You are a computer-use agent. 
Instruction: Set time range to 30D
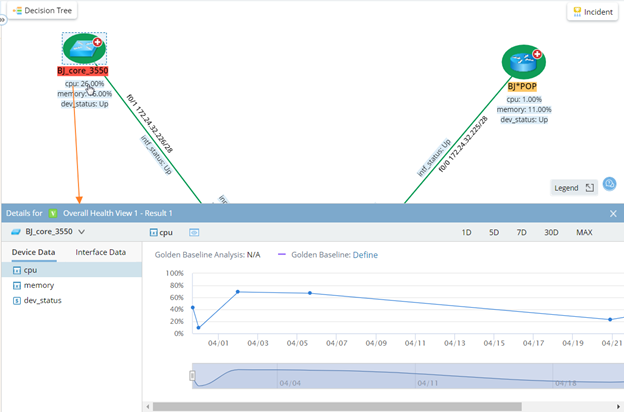(x=551, y=232)
